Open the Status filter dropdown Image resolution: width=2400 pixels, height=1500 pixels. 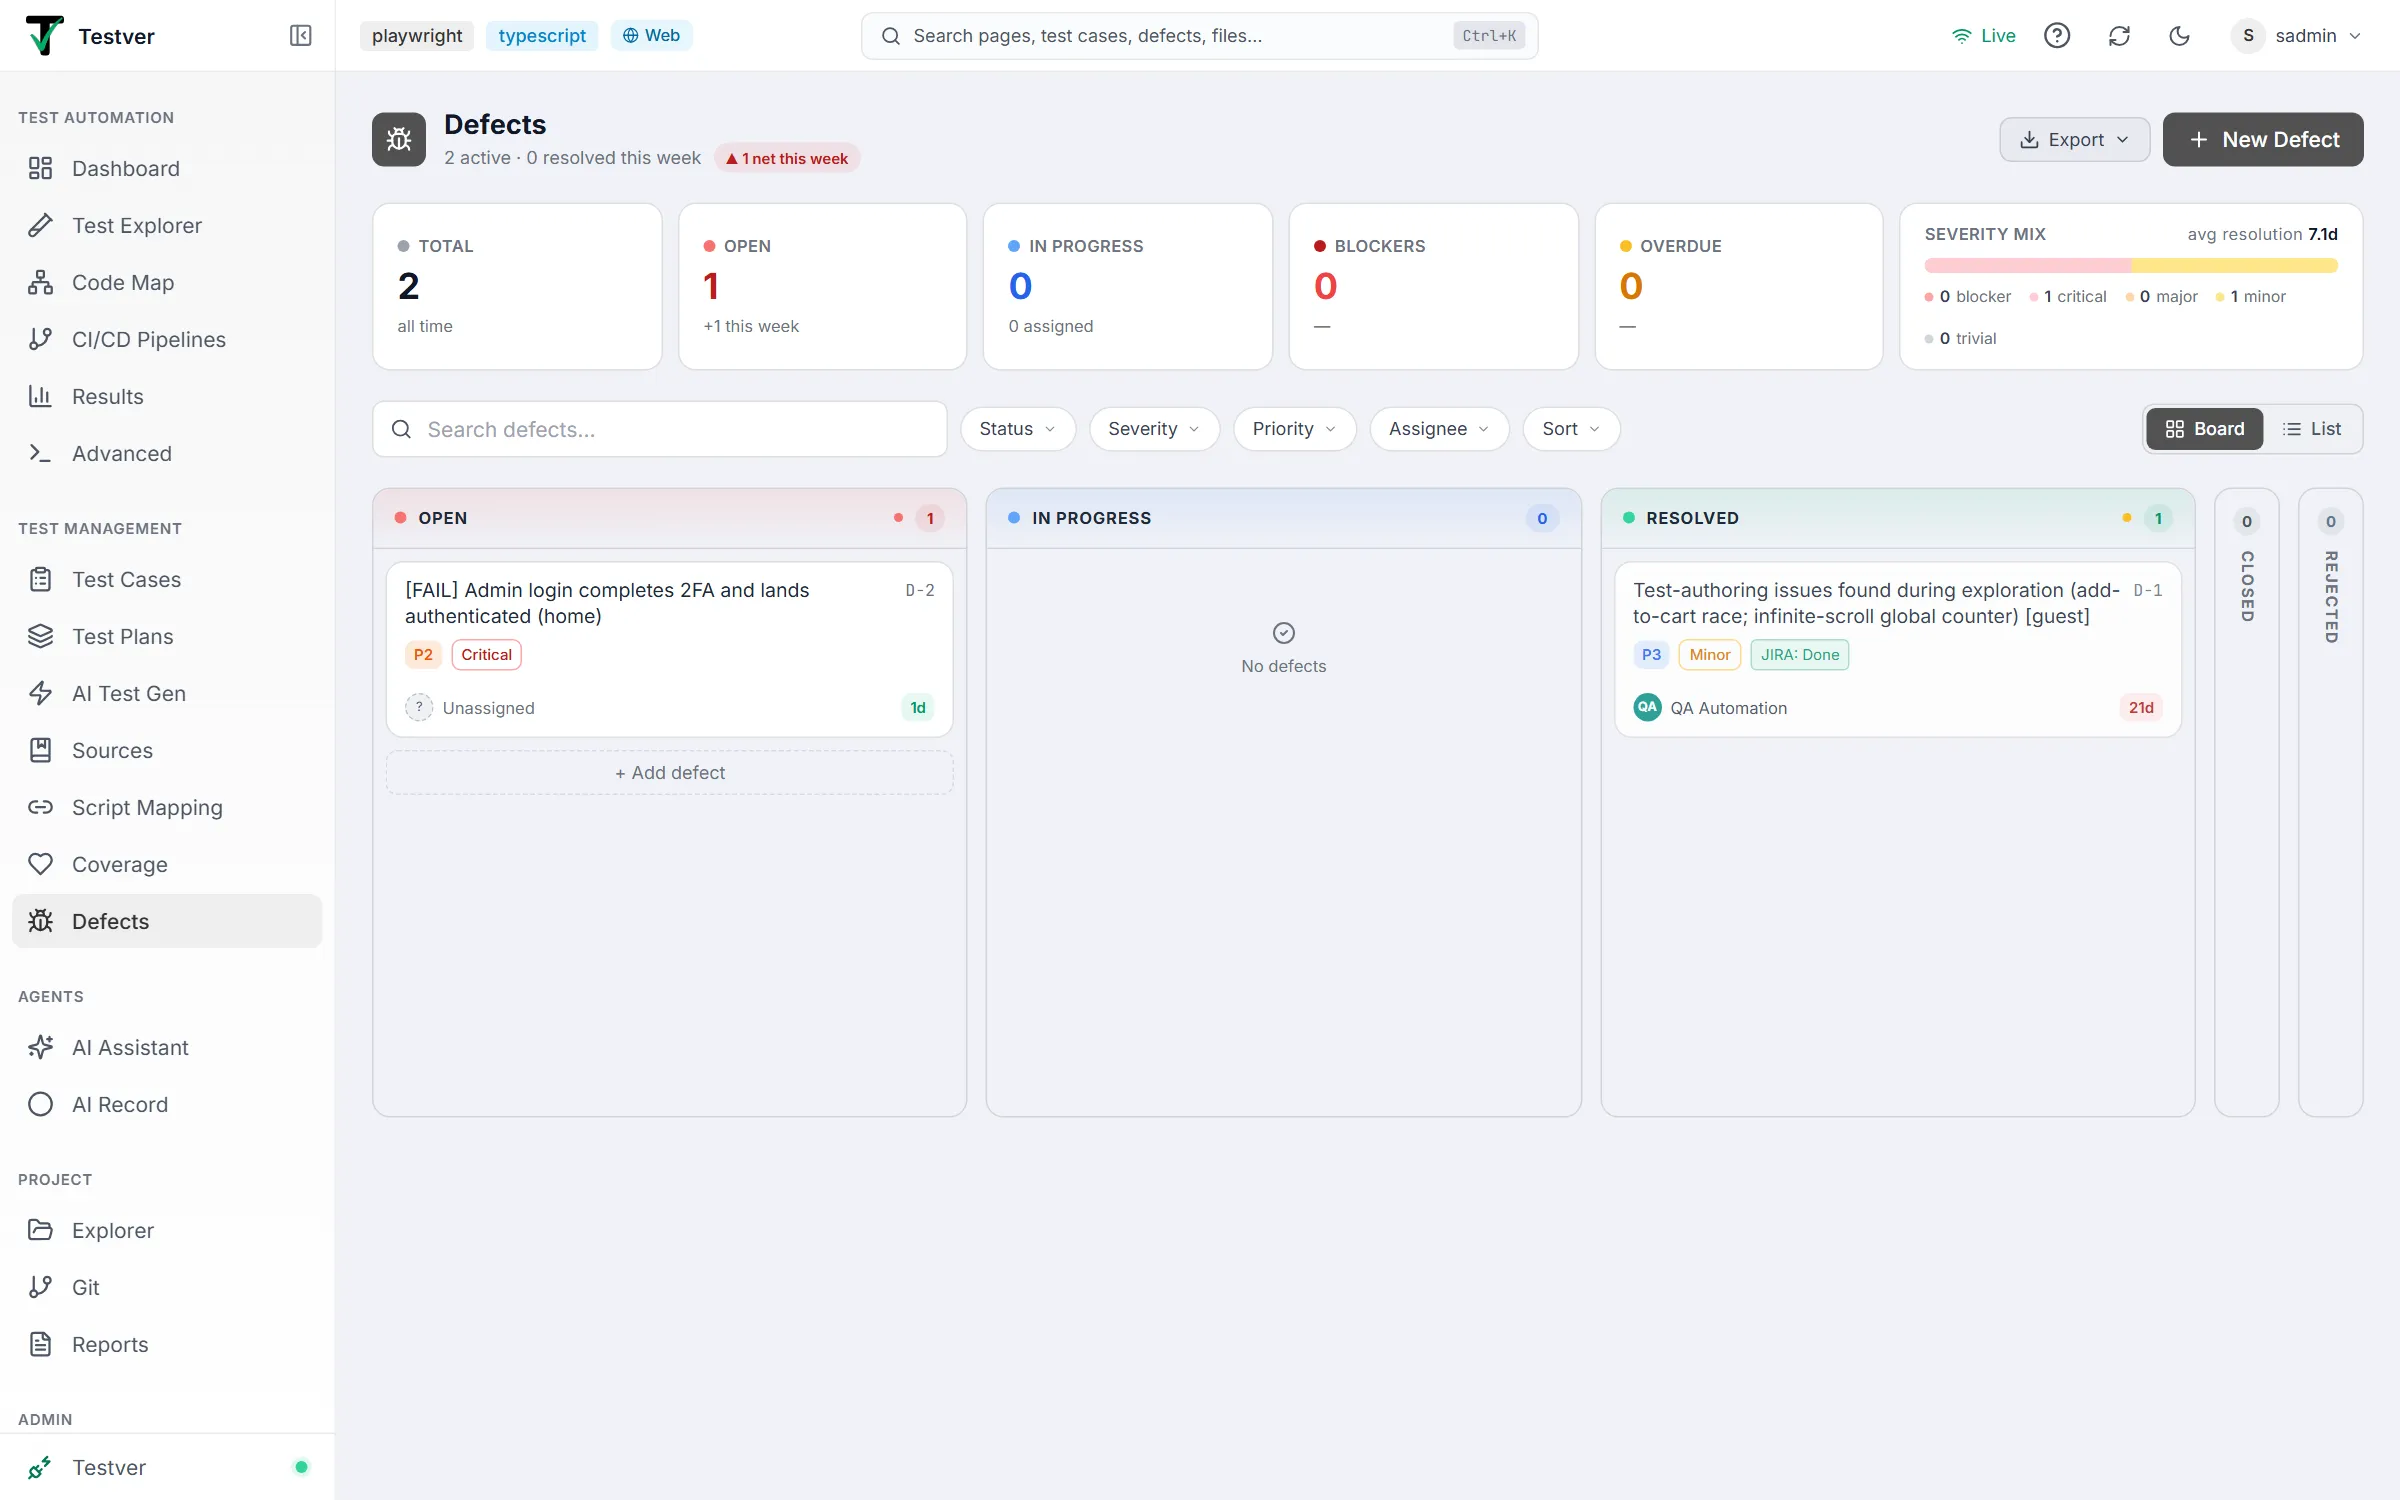(x=1017, y=429)
